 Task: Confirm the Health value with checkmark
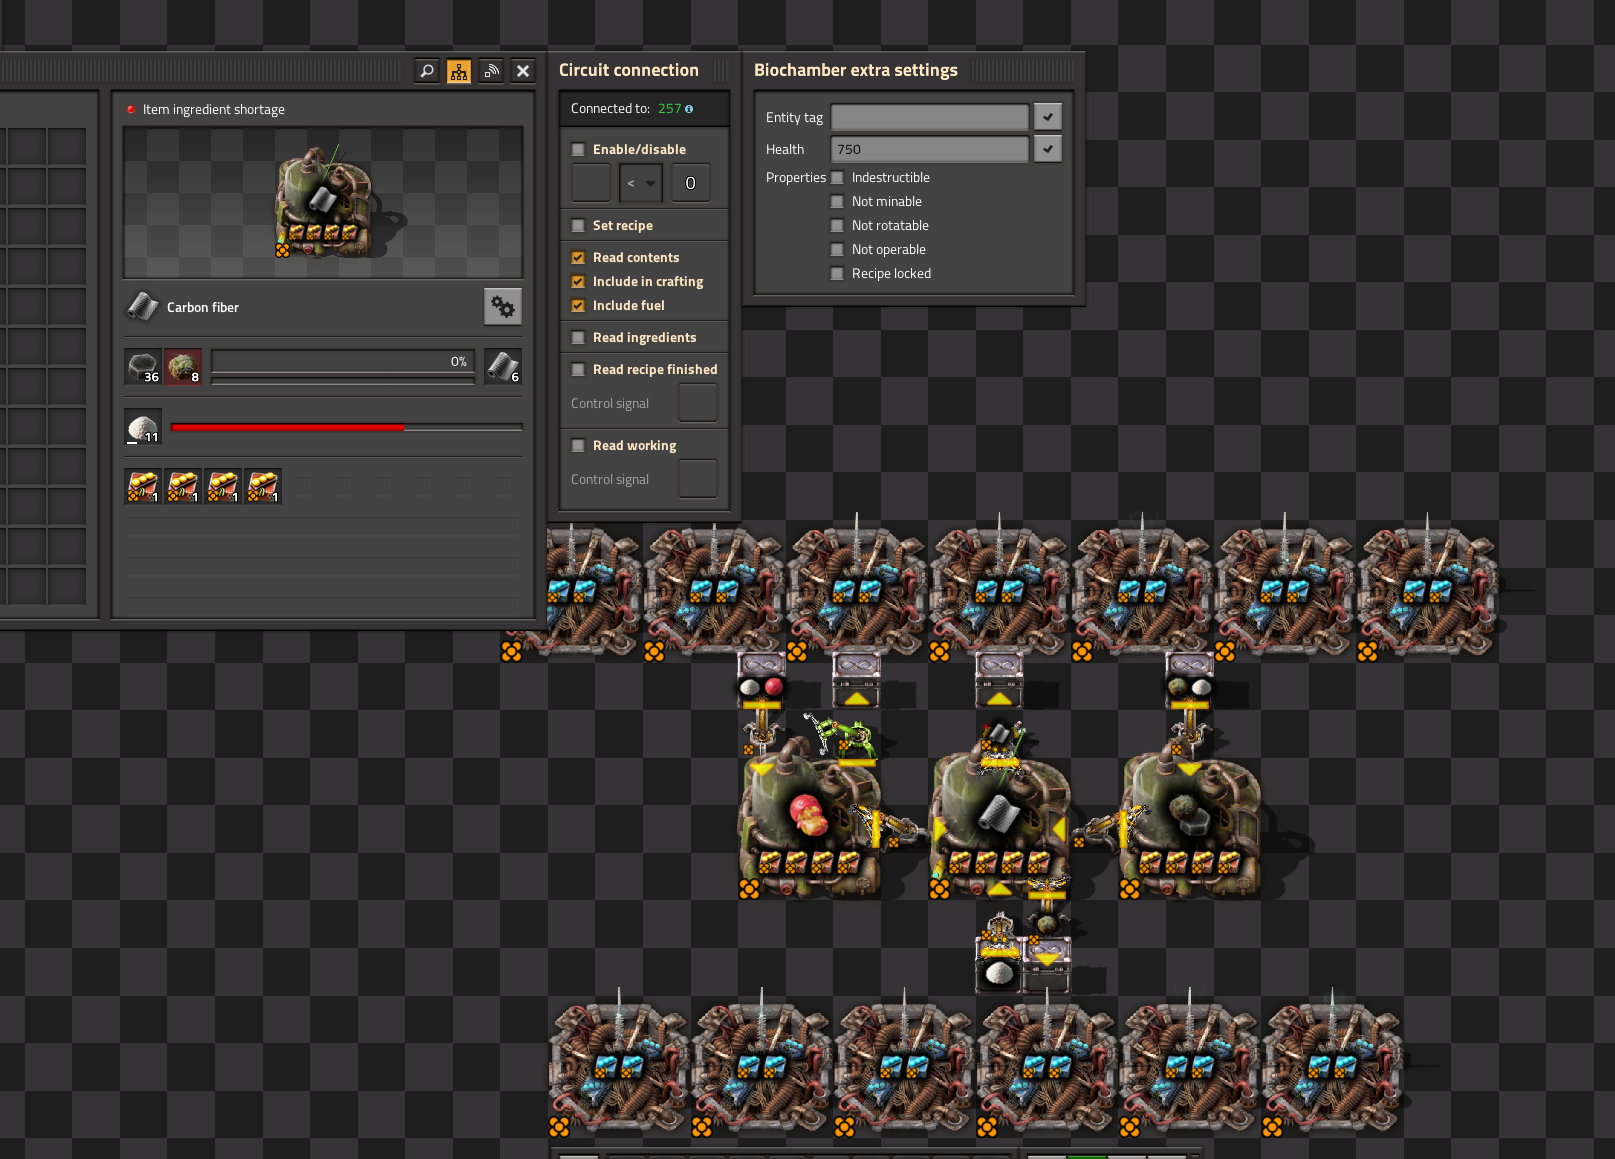point(1048,149)
